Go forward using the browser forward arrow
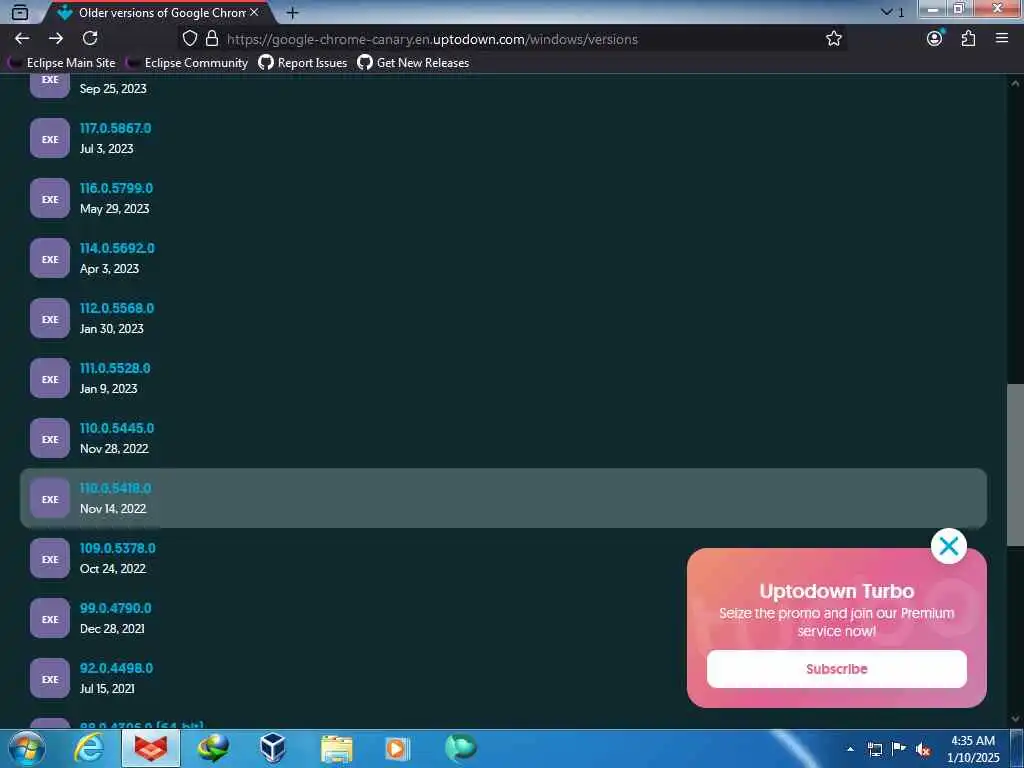 (56, 39)
